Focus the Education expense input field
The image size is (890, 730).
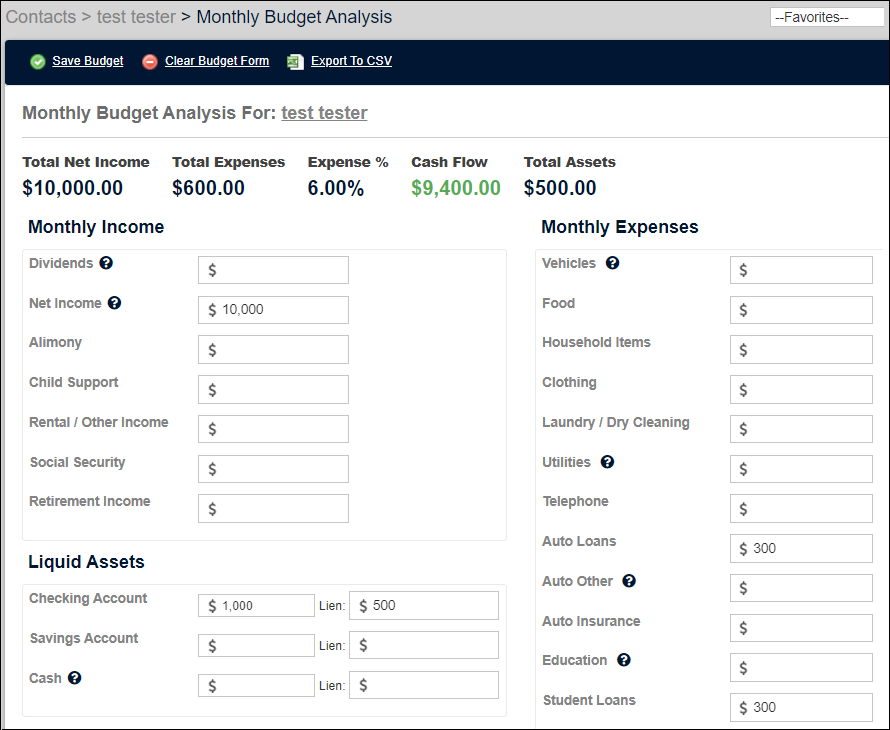point(801,668)
